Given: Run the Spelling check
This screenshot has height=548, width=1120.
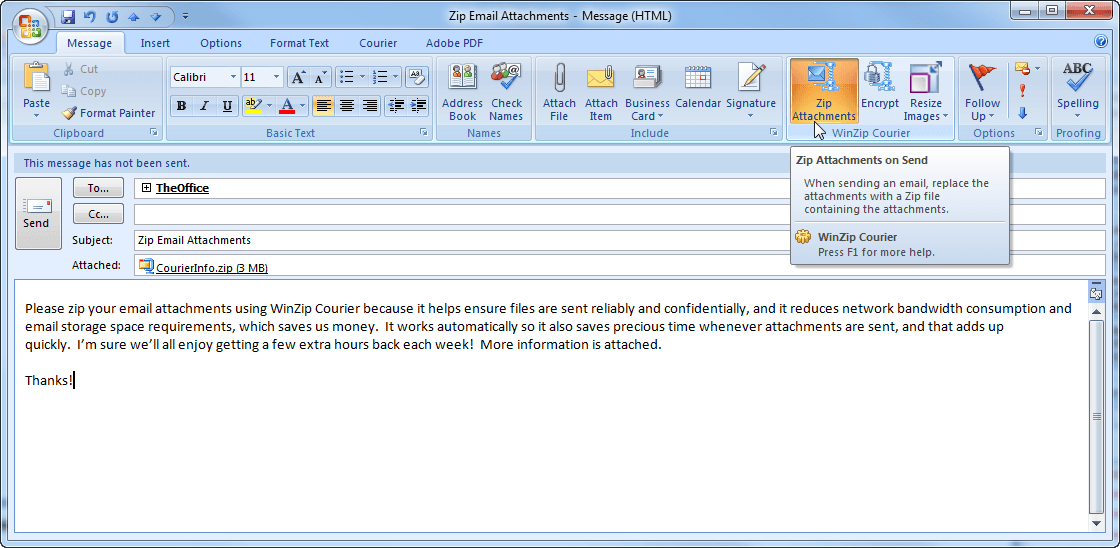Looking at the screenshot, I should tap(1078, 92).
